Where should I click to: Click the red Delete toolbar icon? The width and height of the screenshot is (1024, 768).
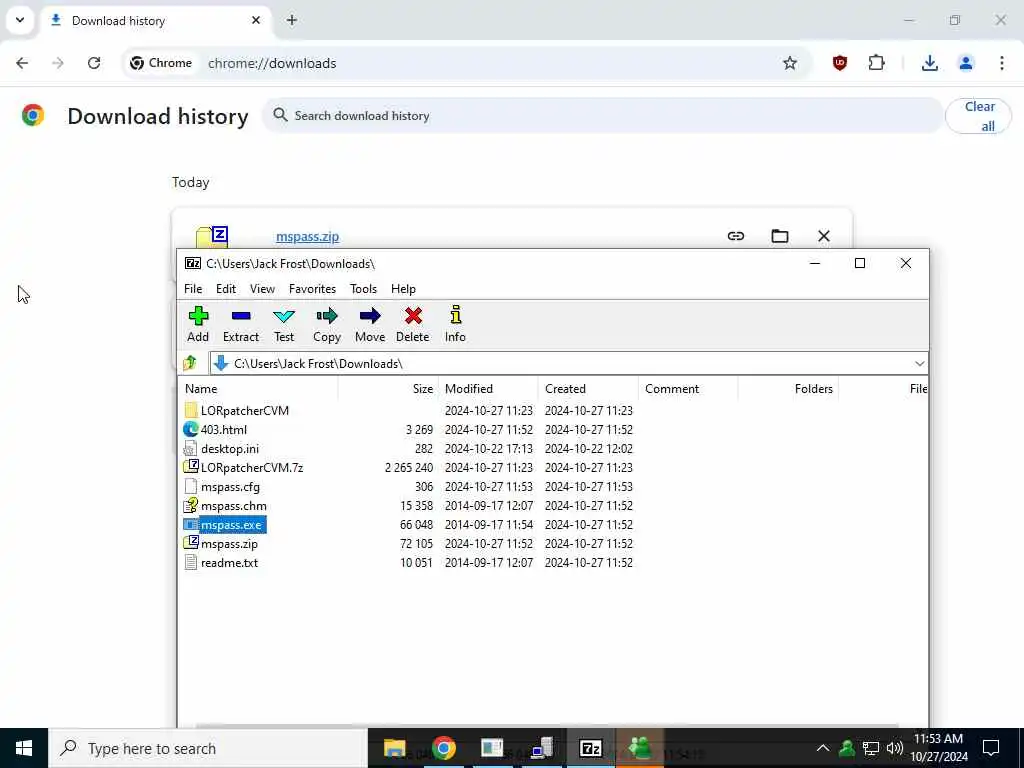tap(413, 325)
